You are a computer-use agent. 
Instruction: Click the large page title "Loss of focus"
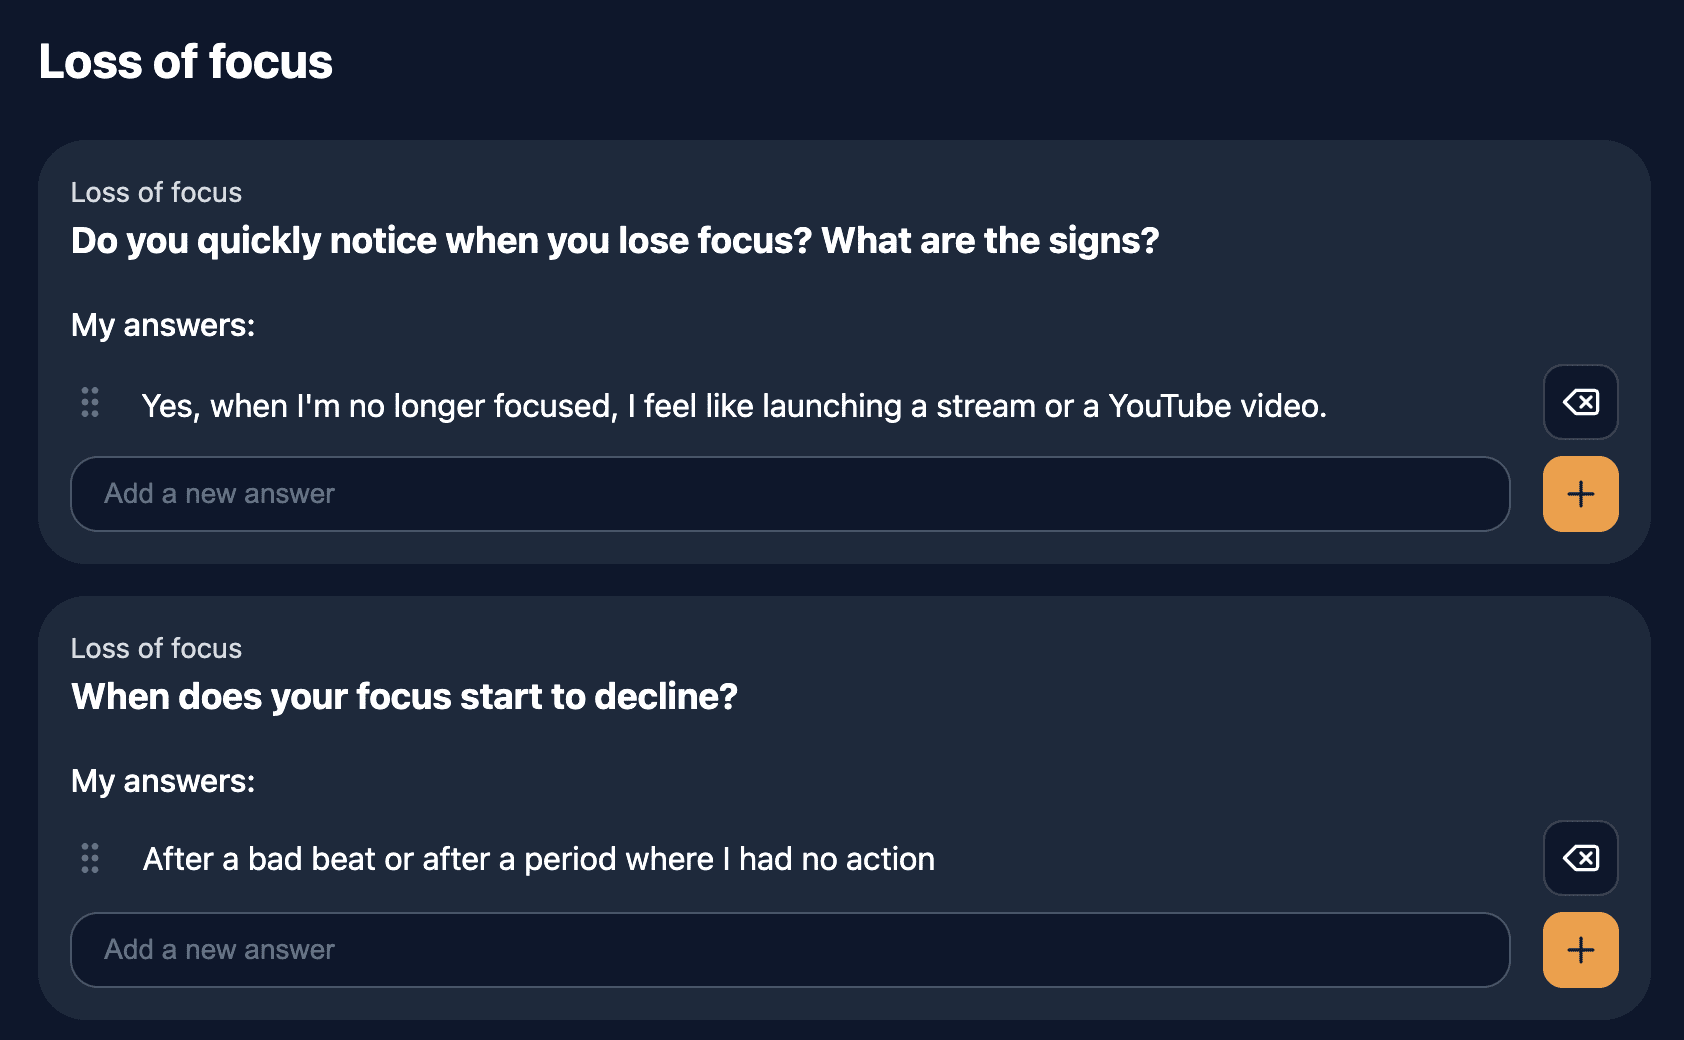point(186,62)
